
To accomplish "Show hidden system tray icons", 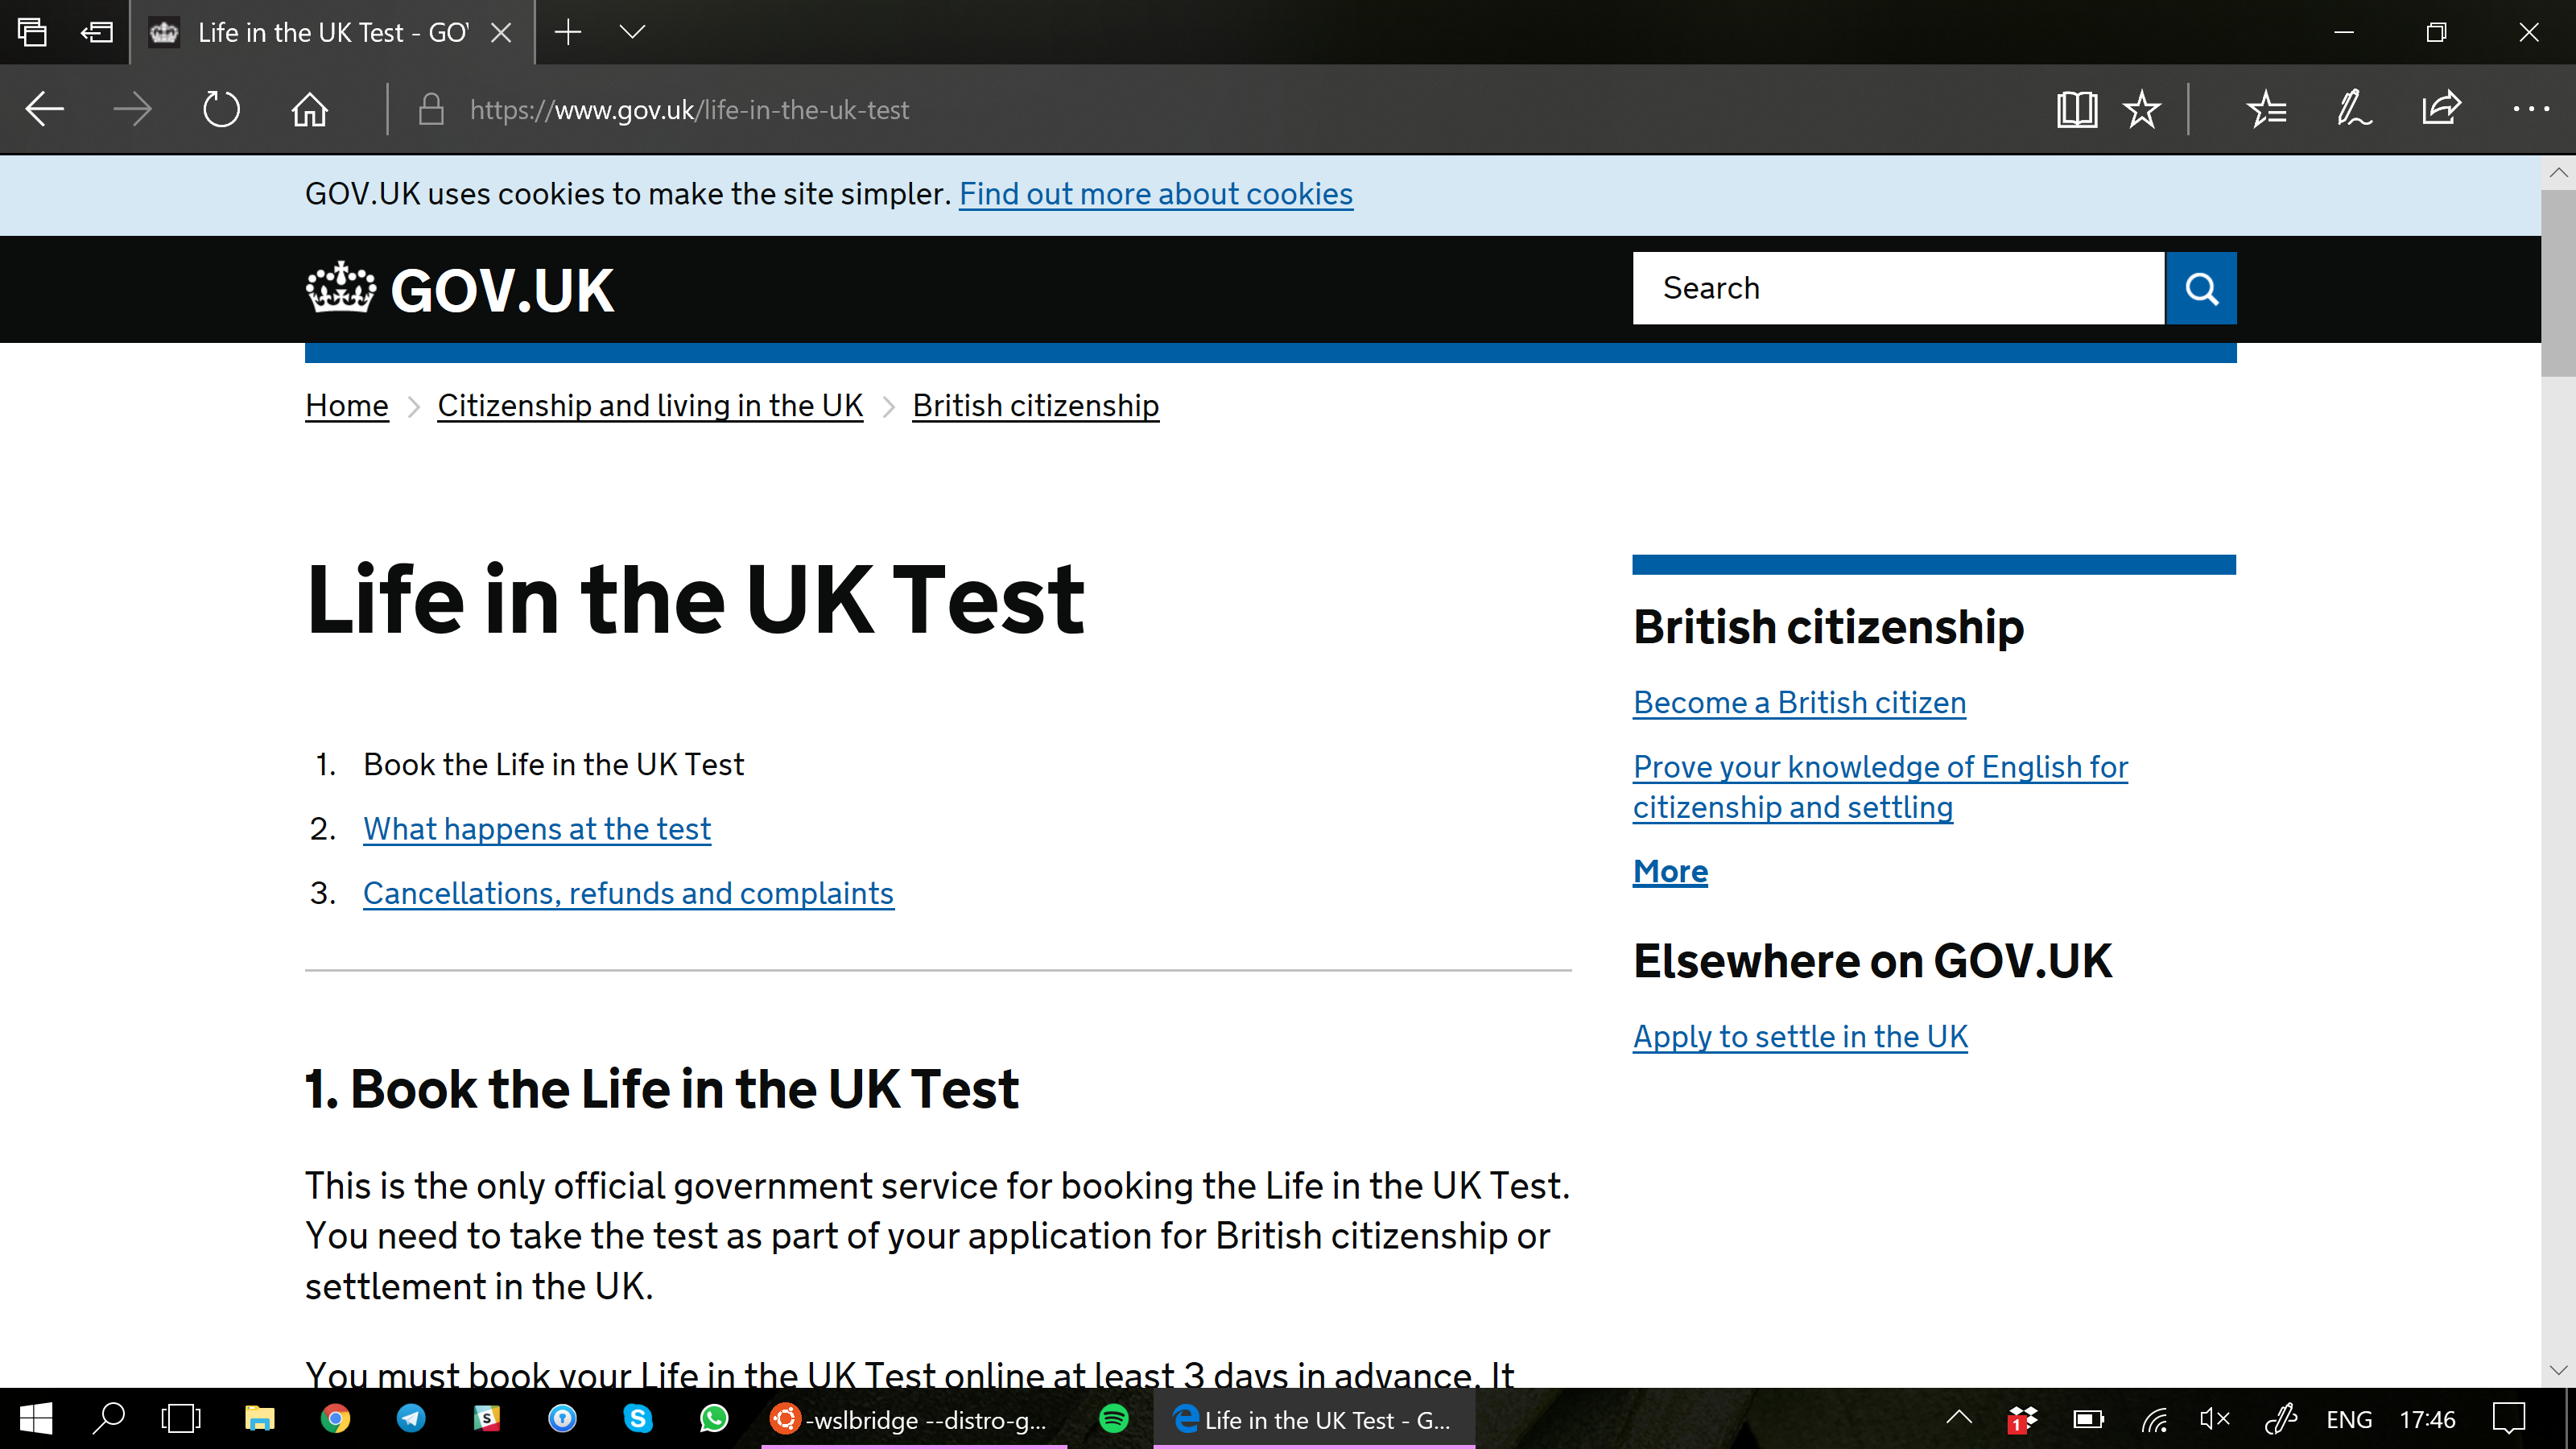I will [1958, 1419].
